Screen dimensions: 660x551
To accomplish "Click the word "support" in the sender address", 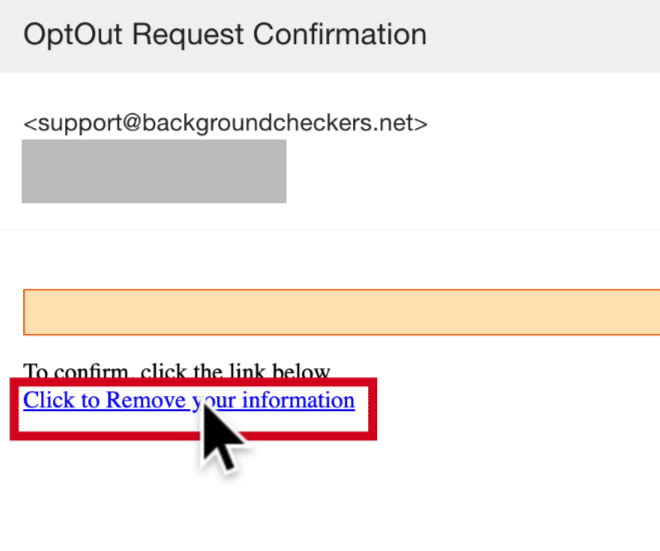I will point(76,124).
